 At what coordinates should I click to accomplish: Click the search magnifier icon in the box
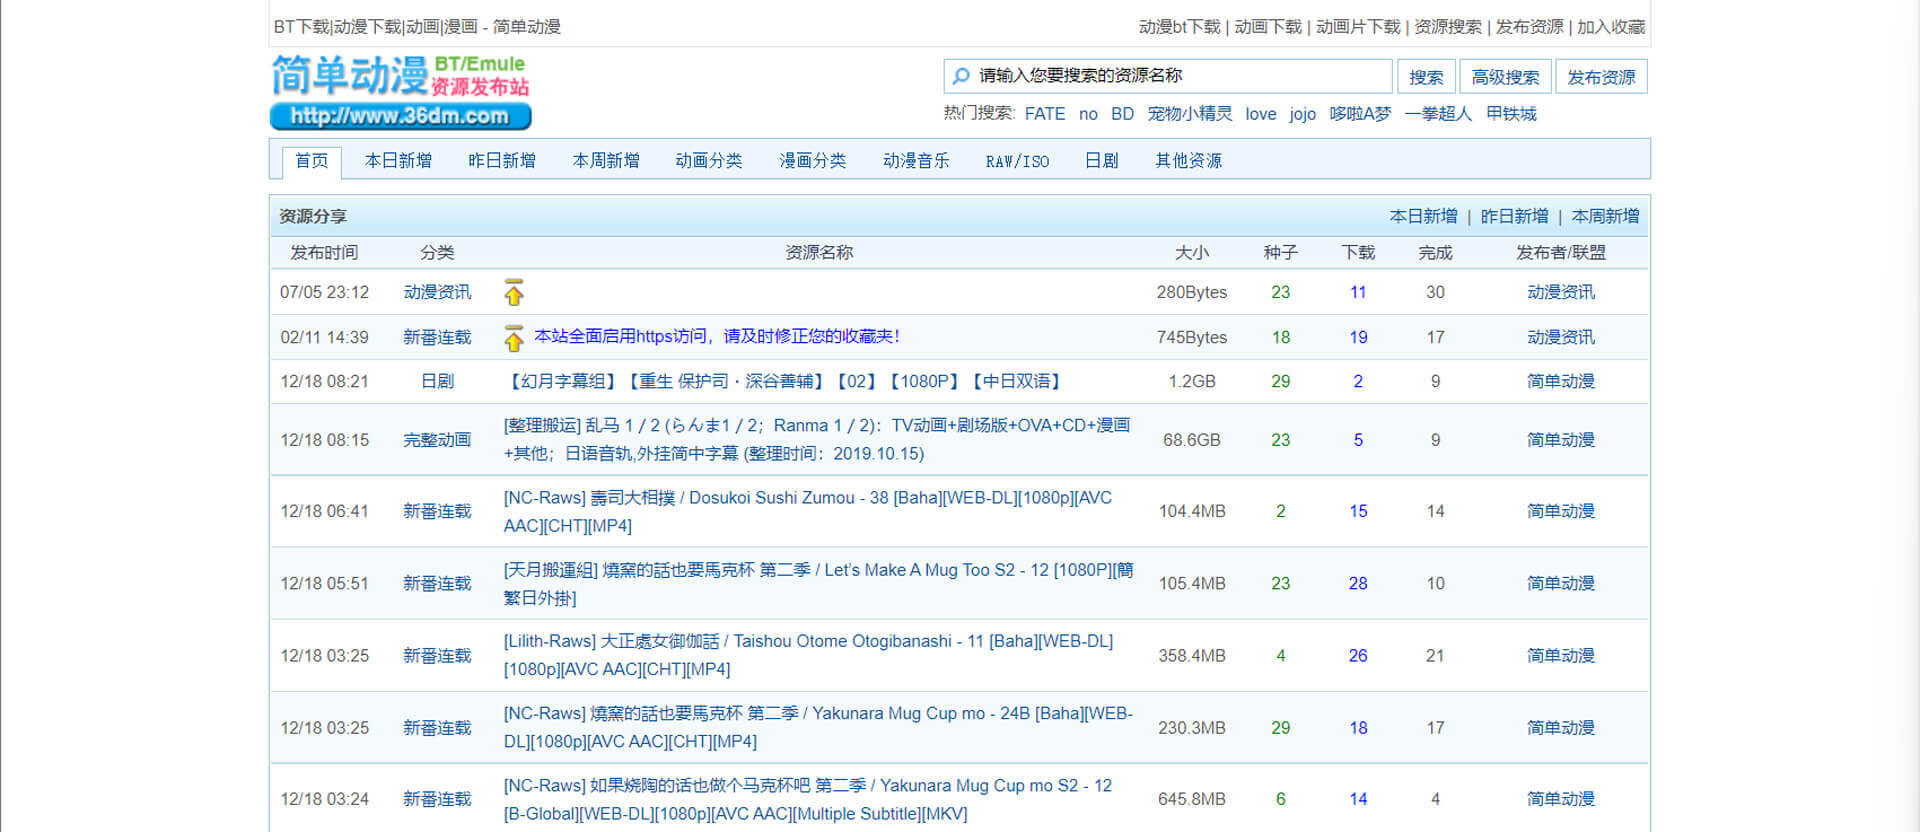pyautogui.click(x=961, y=76)
